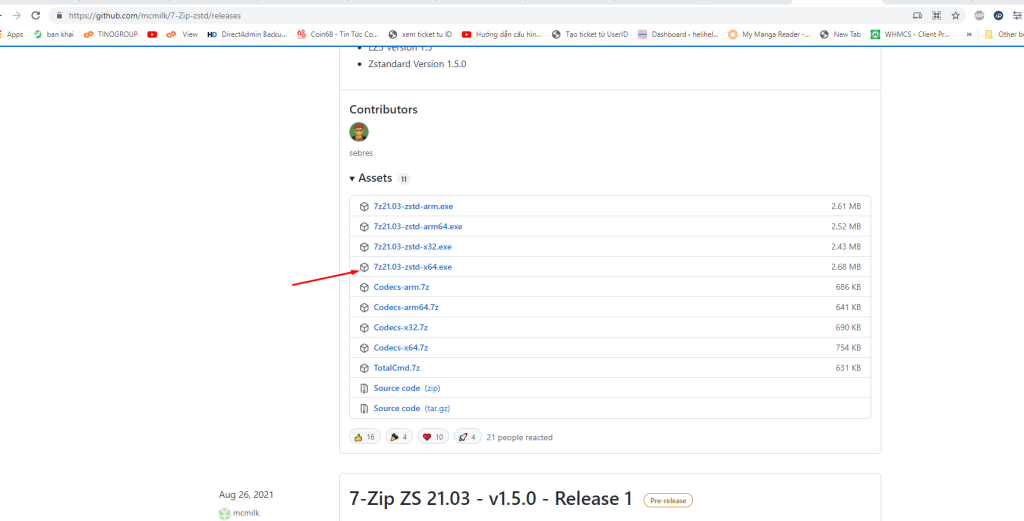This screenshot has height=521, width=1024.
Task: Click package icon beside 7z21.03-zstd-x32.exe
Action: tap(364, 247)
